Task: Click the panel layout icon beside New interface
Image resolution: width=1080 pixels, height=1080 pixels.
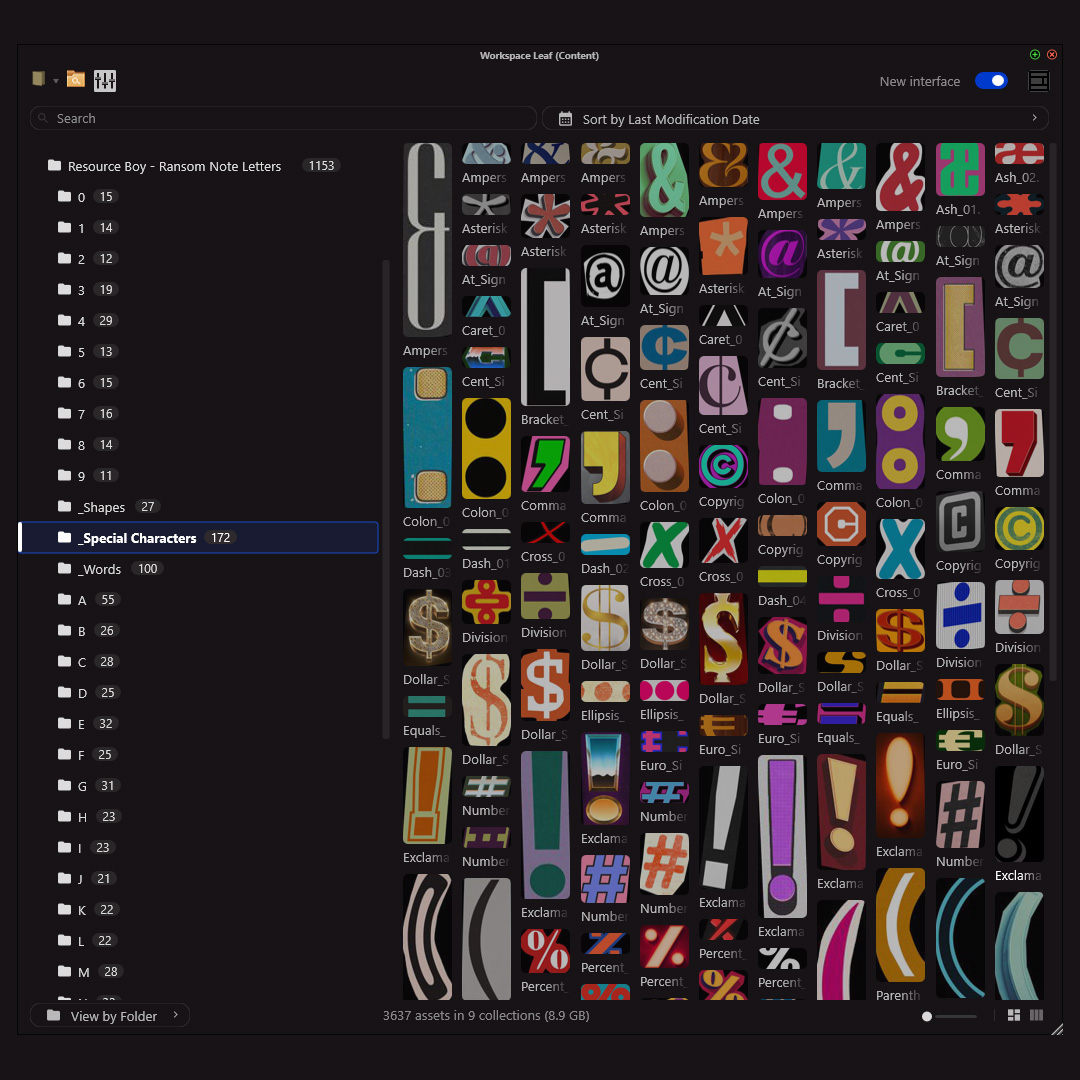Action: click(x=1038, y=81)
